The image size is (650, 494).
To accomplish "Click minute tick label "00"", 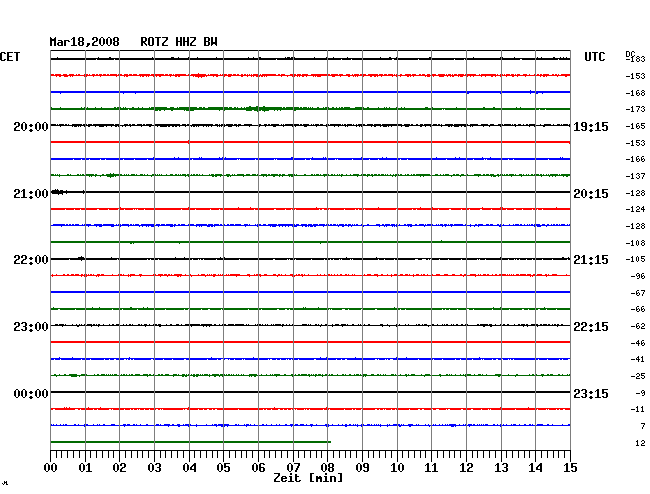I will point(51,468).
